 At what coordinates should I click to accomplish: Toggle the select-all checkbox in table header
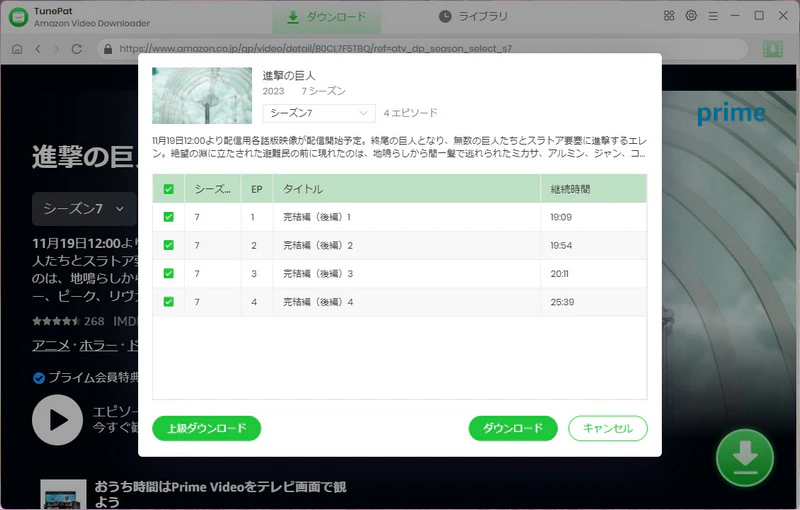(168, 189)
